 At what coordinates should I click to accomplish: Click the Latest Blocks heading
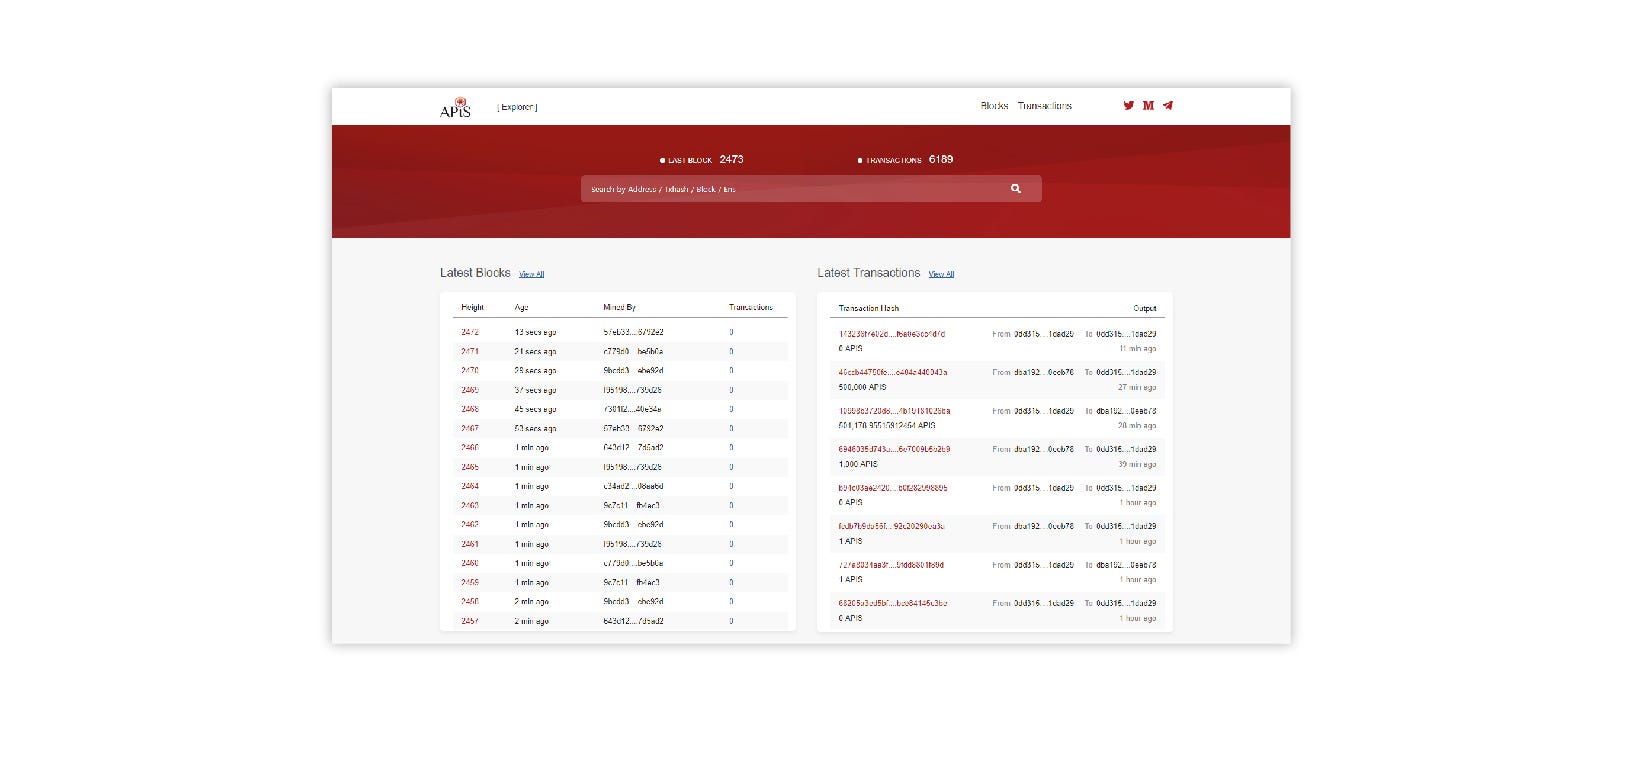pyautogui.click(x=475, y=273)
